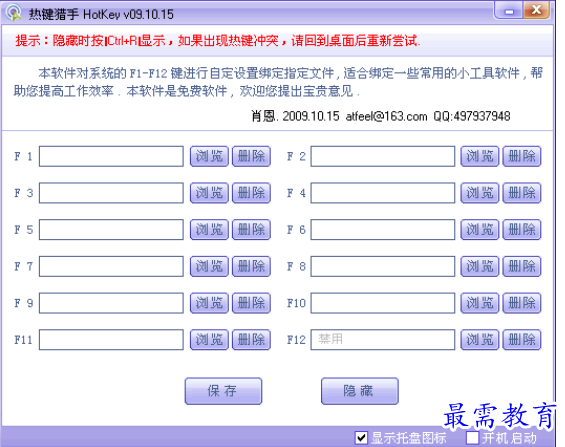The height and width of the screenshot is (447, 565).
Task: Browse (浏览) a file for F4
Action: coord(480,193)
